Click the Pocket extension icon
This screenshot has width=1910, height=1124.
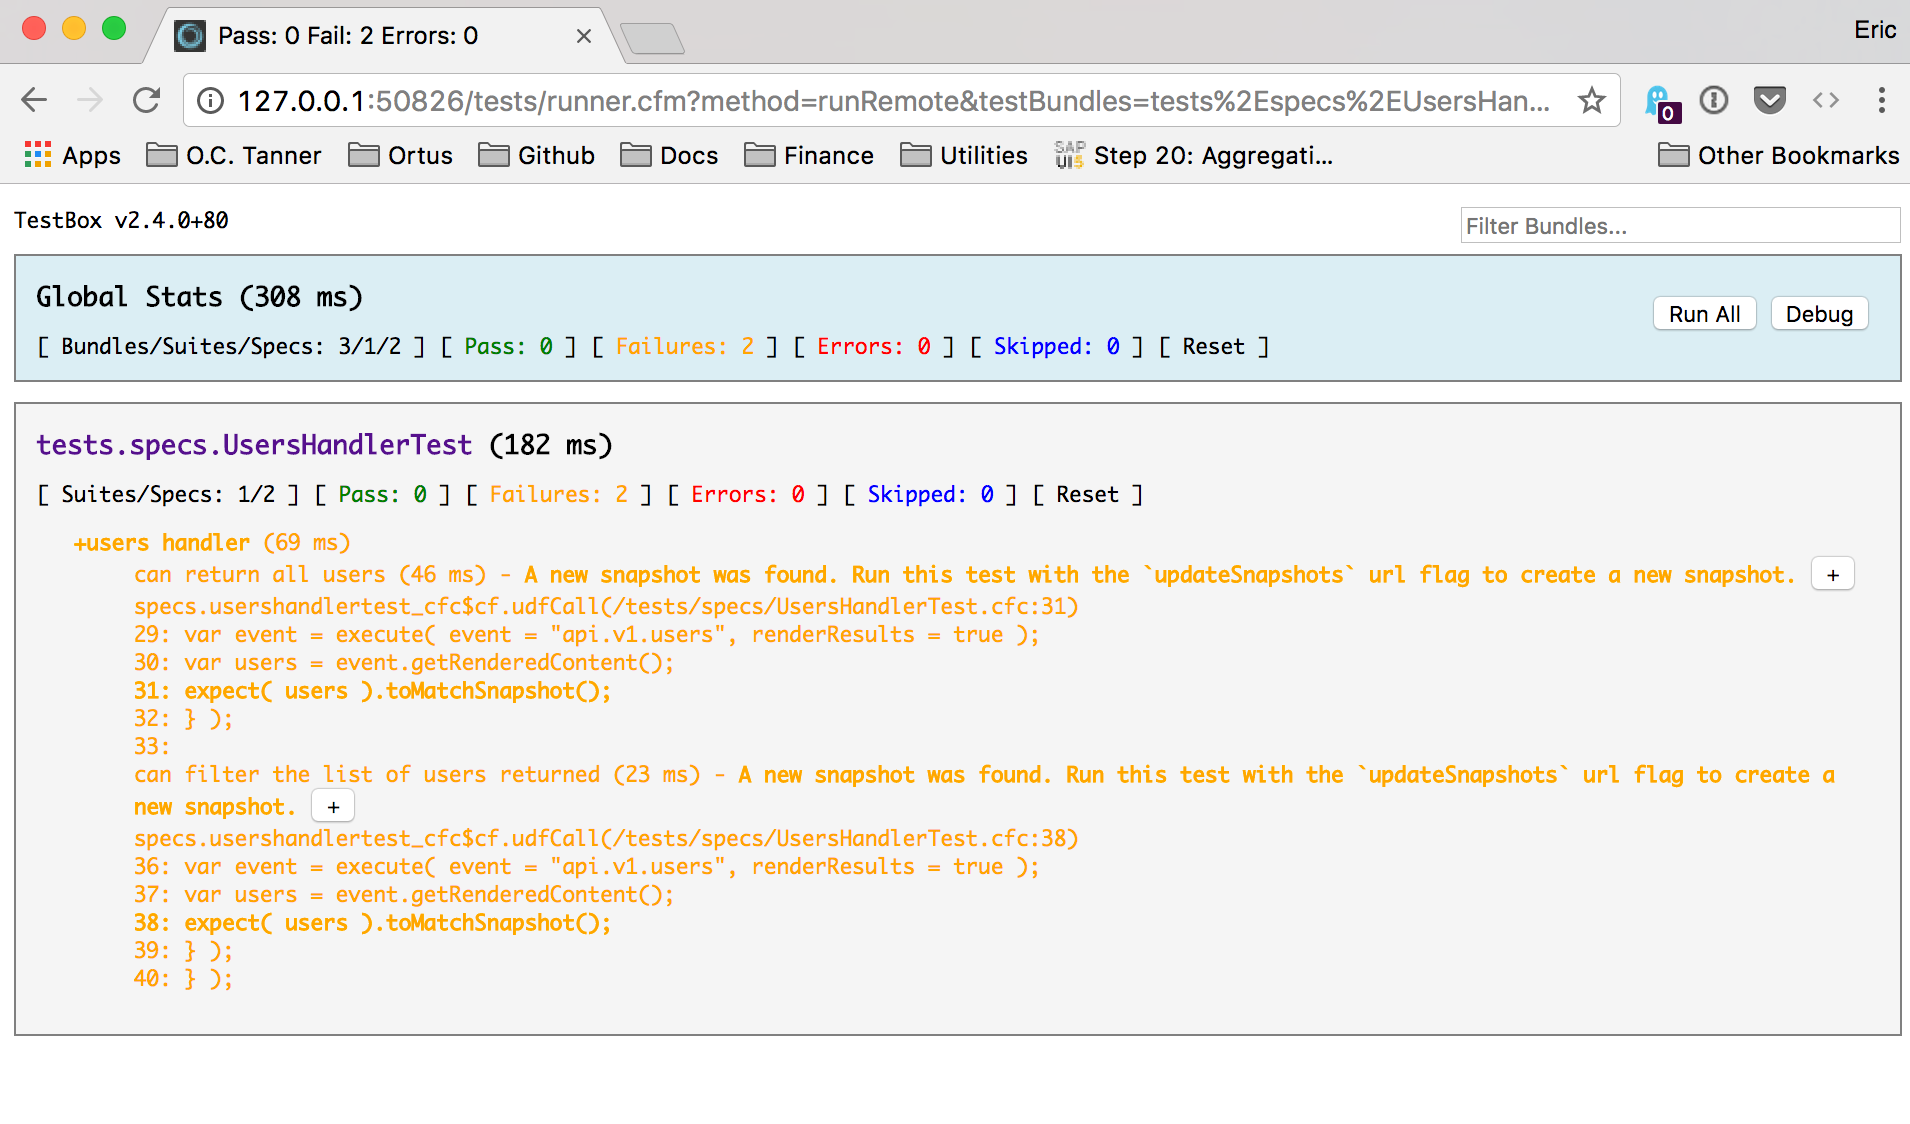tap(1769, 100)
